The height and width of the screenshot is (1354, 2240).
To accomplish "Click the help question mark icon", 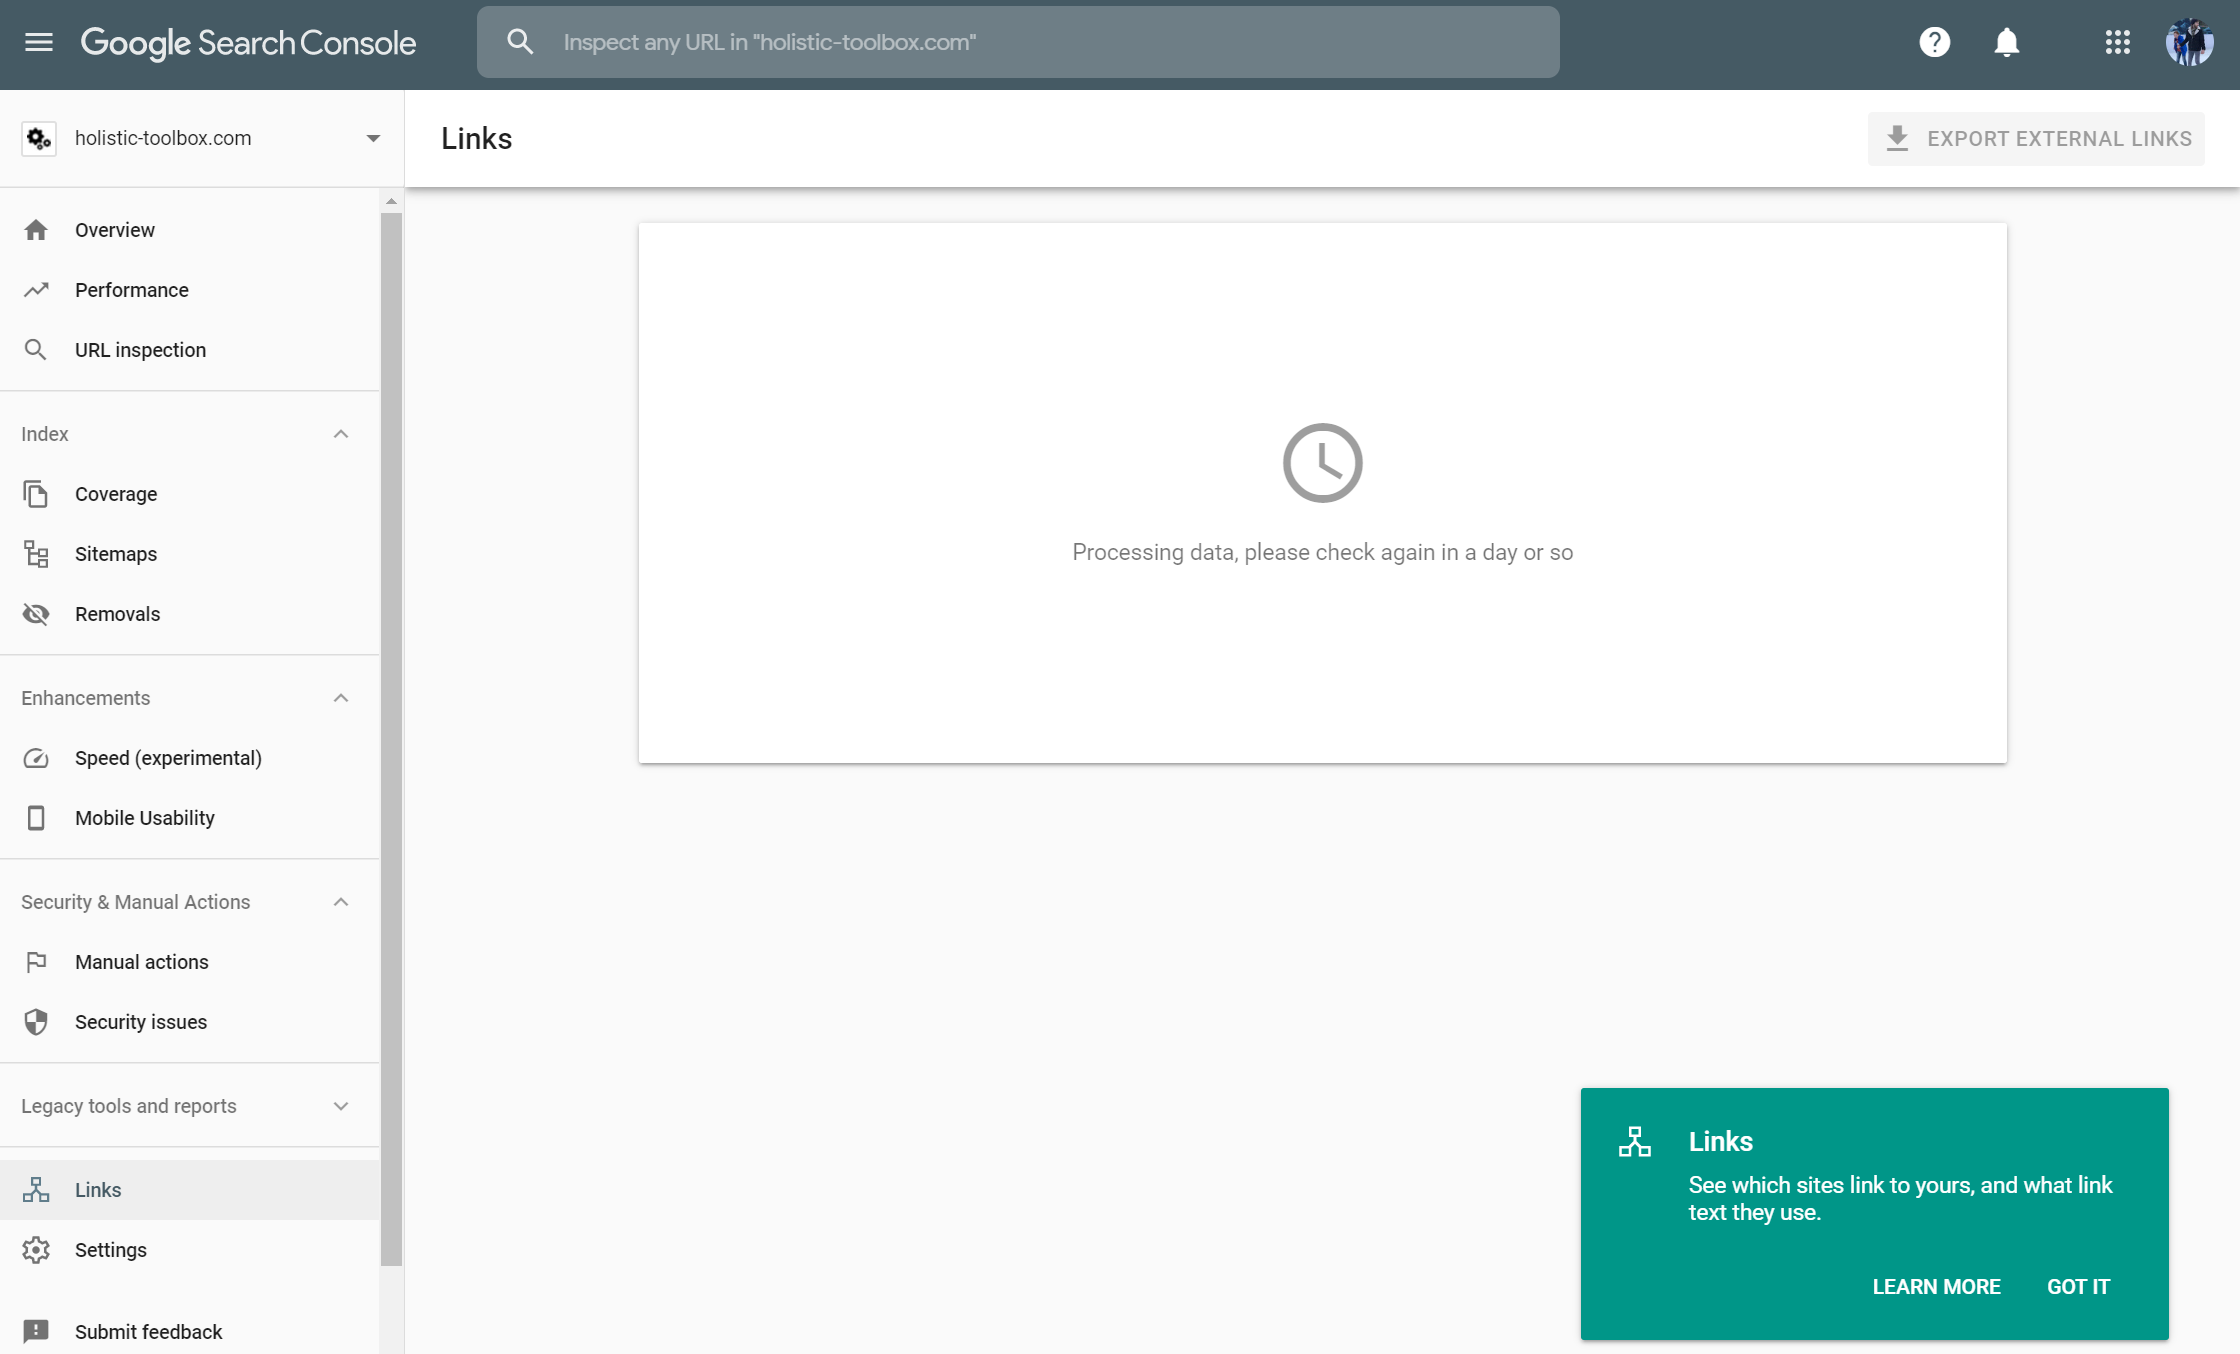I will tap(1935, 42).
